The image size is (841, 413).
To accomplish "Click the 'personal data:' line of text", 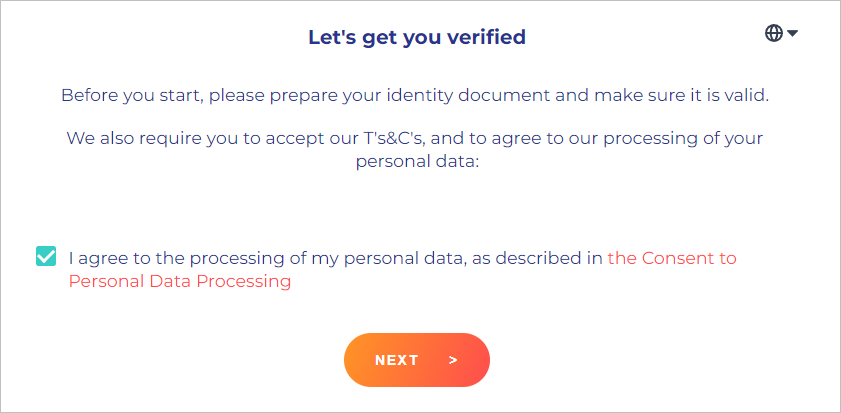I will [x=417, y=161].
